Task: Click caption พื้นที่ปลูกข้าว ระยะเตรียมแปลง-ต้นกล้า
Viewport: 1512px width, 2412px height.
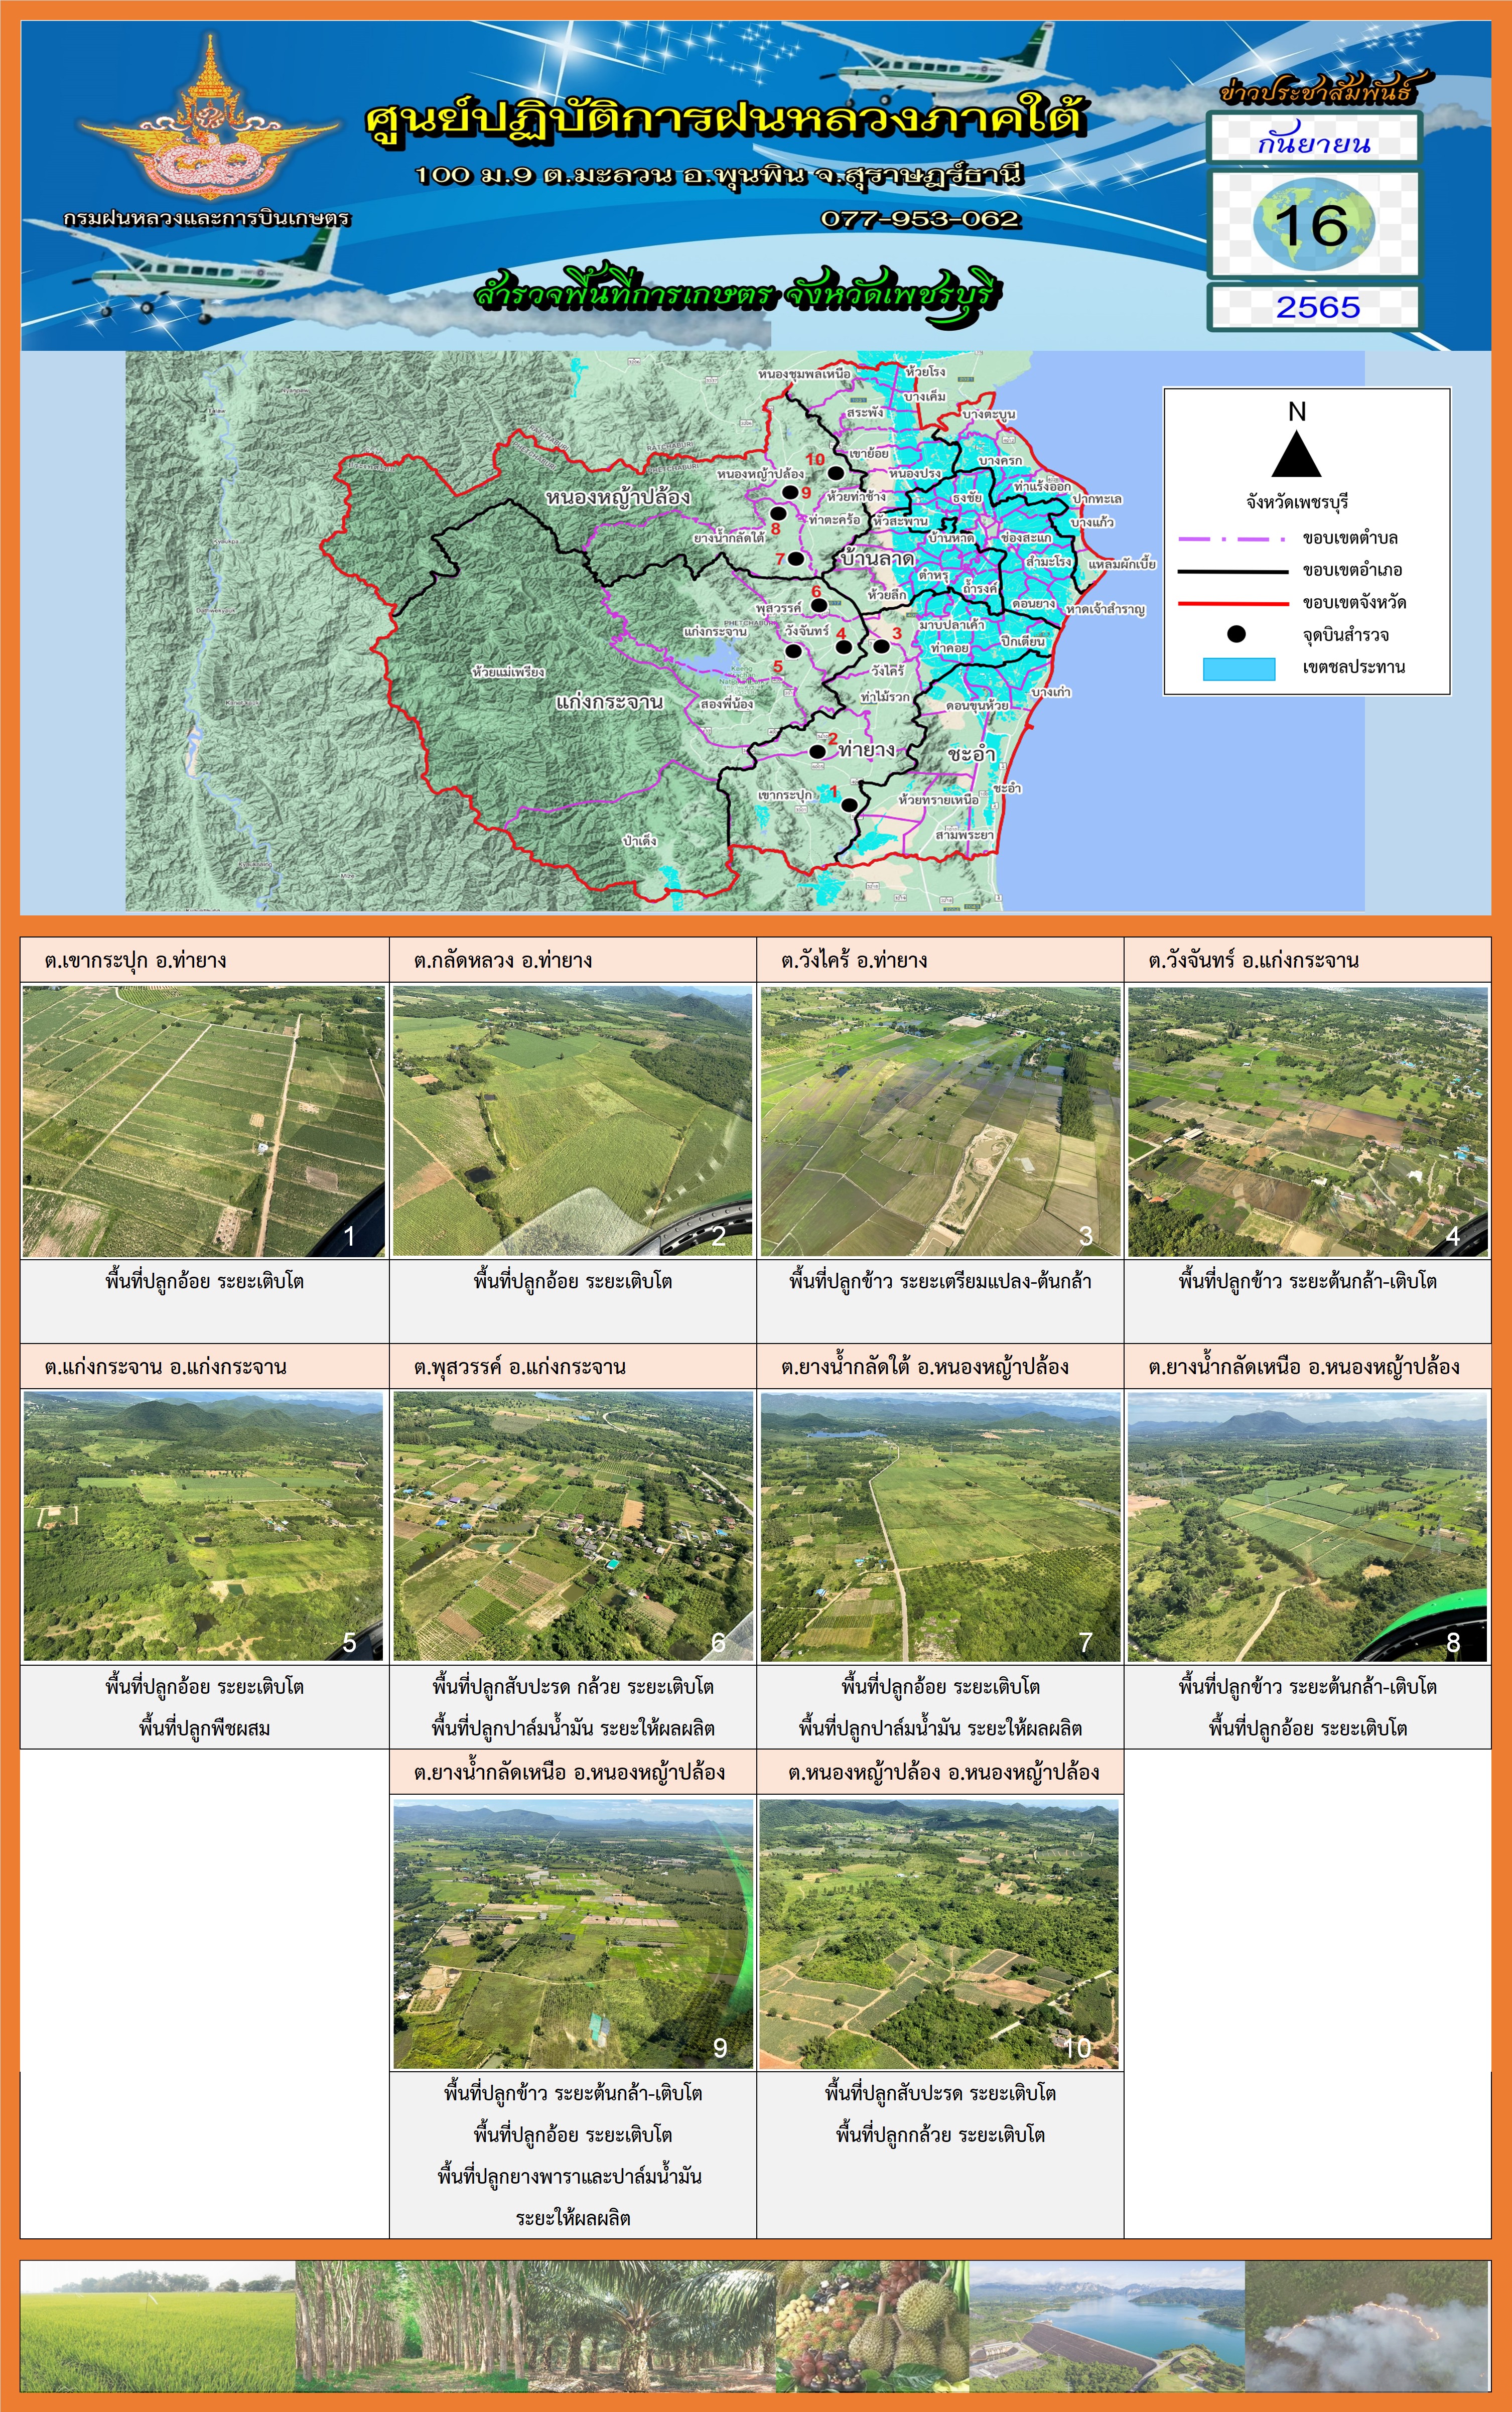Action: pyautogui.click(x=940, y=1281)
